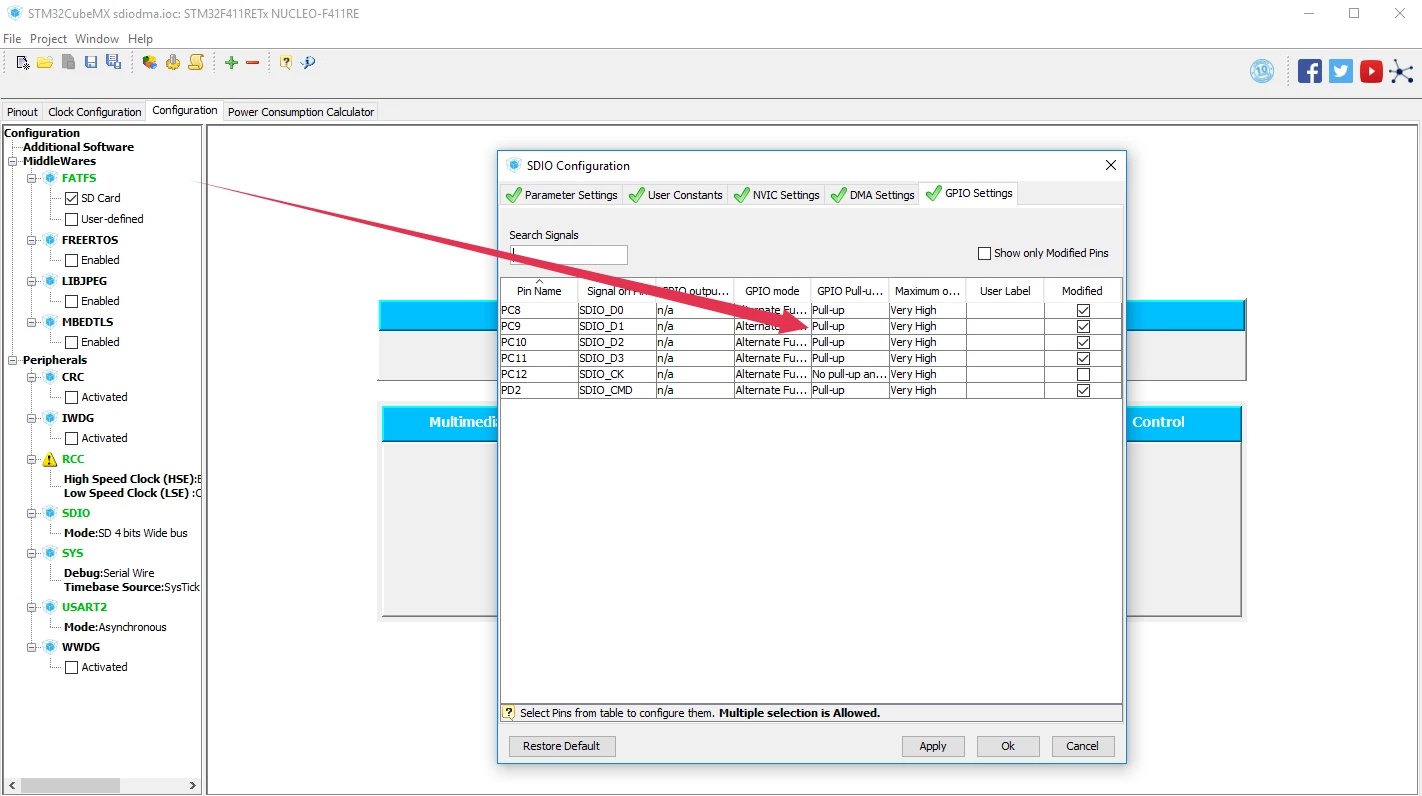Select the PC12 SDIO_CK table row
Image resolution: width=1422 pixels, height=796 pixels.
(811, 374)
